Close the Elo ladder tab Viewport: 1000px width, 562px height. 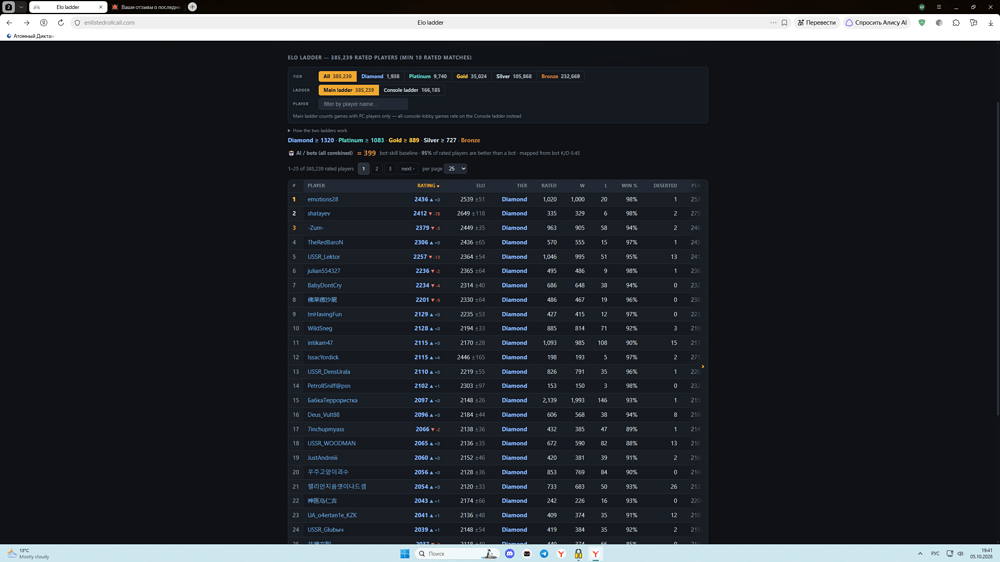[x=100, y=7]
